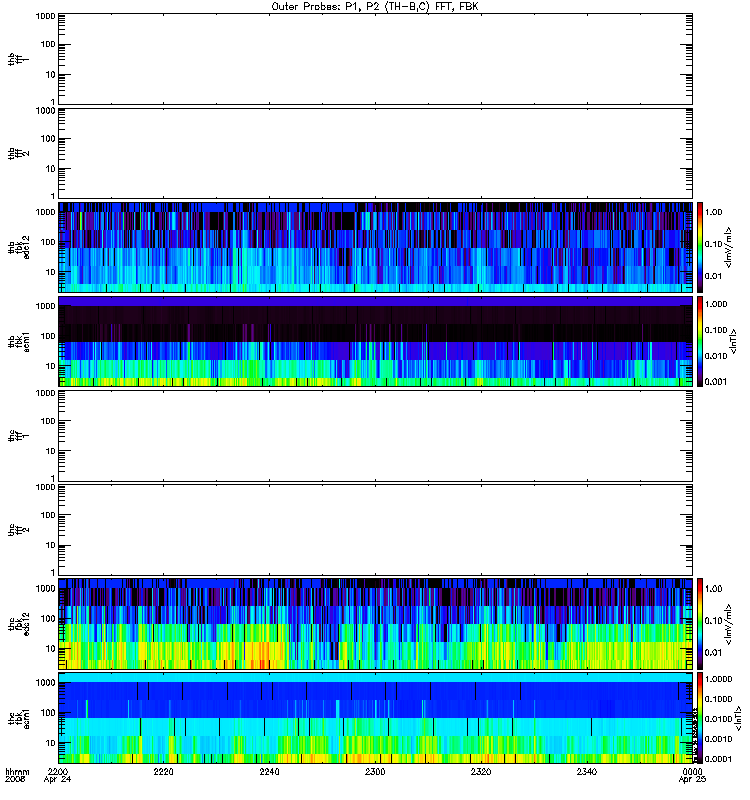The width and height of the screenshot is (750, 800).
Task: Click the 'hhmm 2008' axis caption
Action: [17, 776]
